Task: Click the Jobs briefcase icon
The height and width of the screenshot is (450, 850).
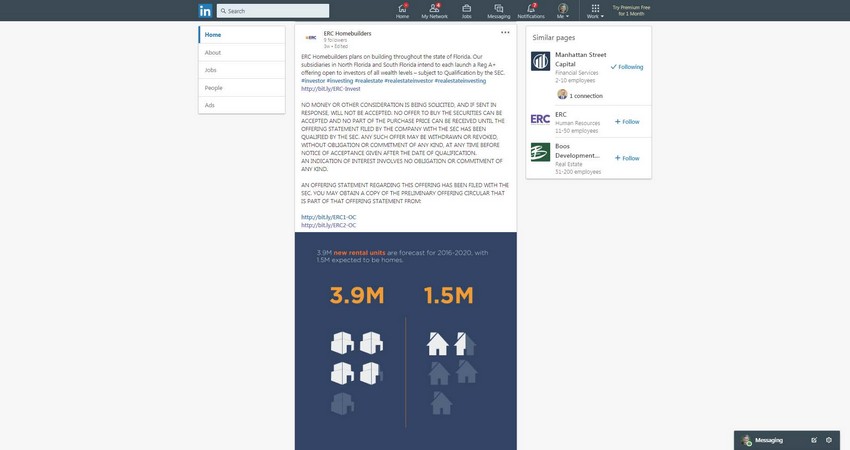Action: pyautogui.click(x=466, y=11)
